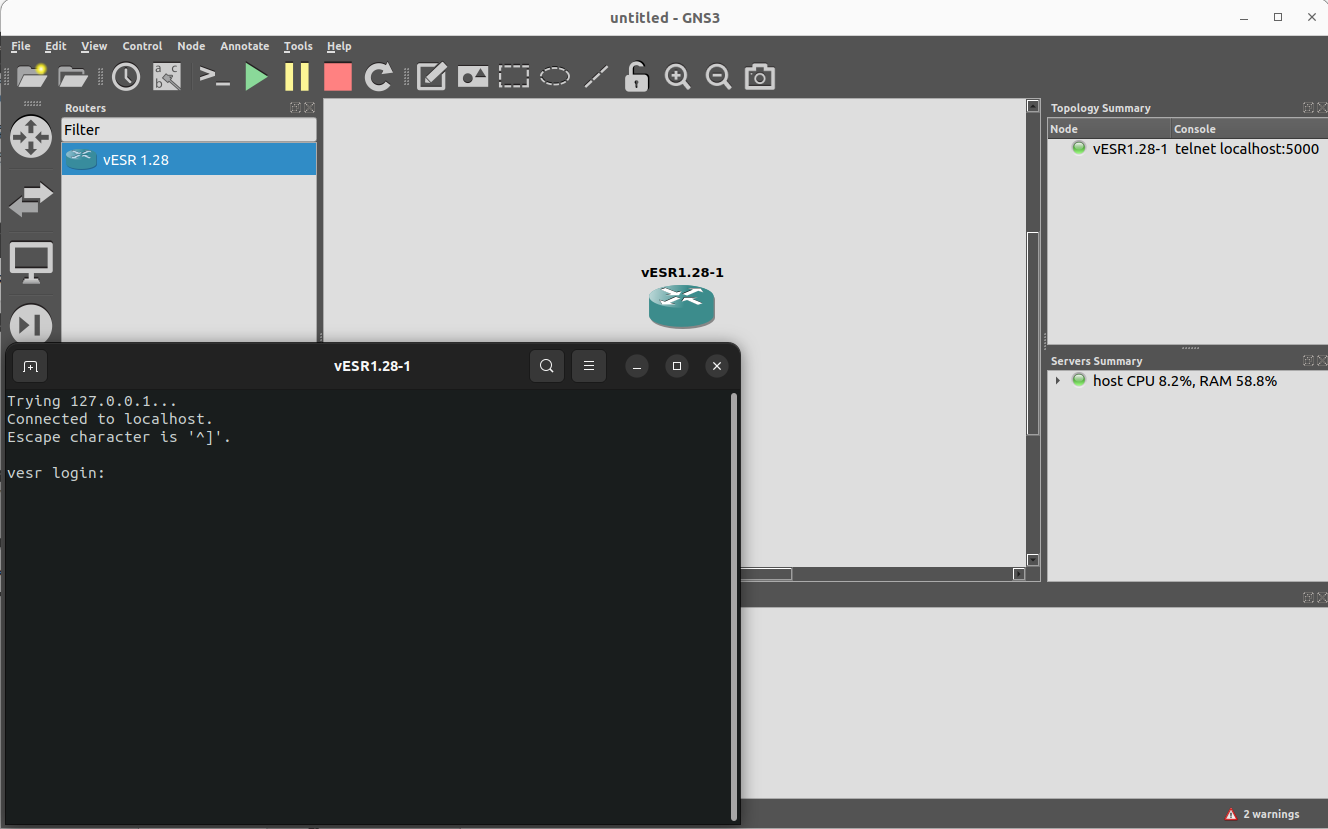Maximize the vESR1.28-1 terminal window

[677, 366]
